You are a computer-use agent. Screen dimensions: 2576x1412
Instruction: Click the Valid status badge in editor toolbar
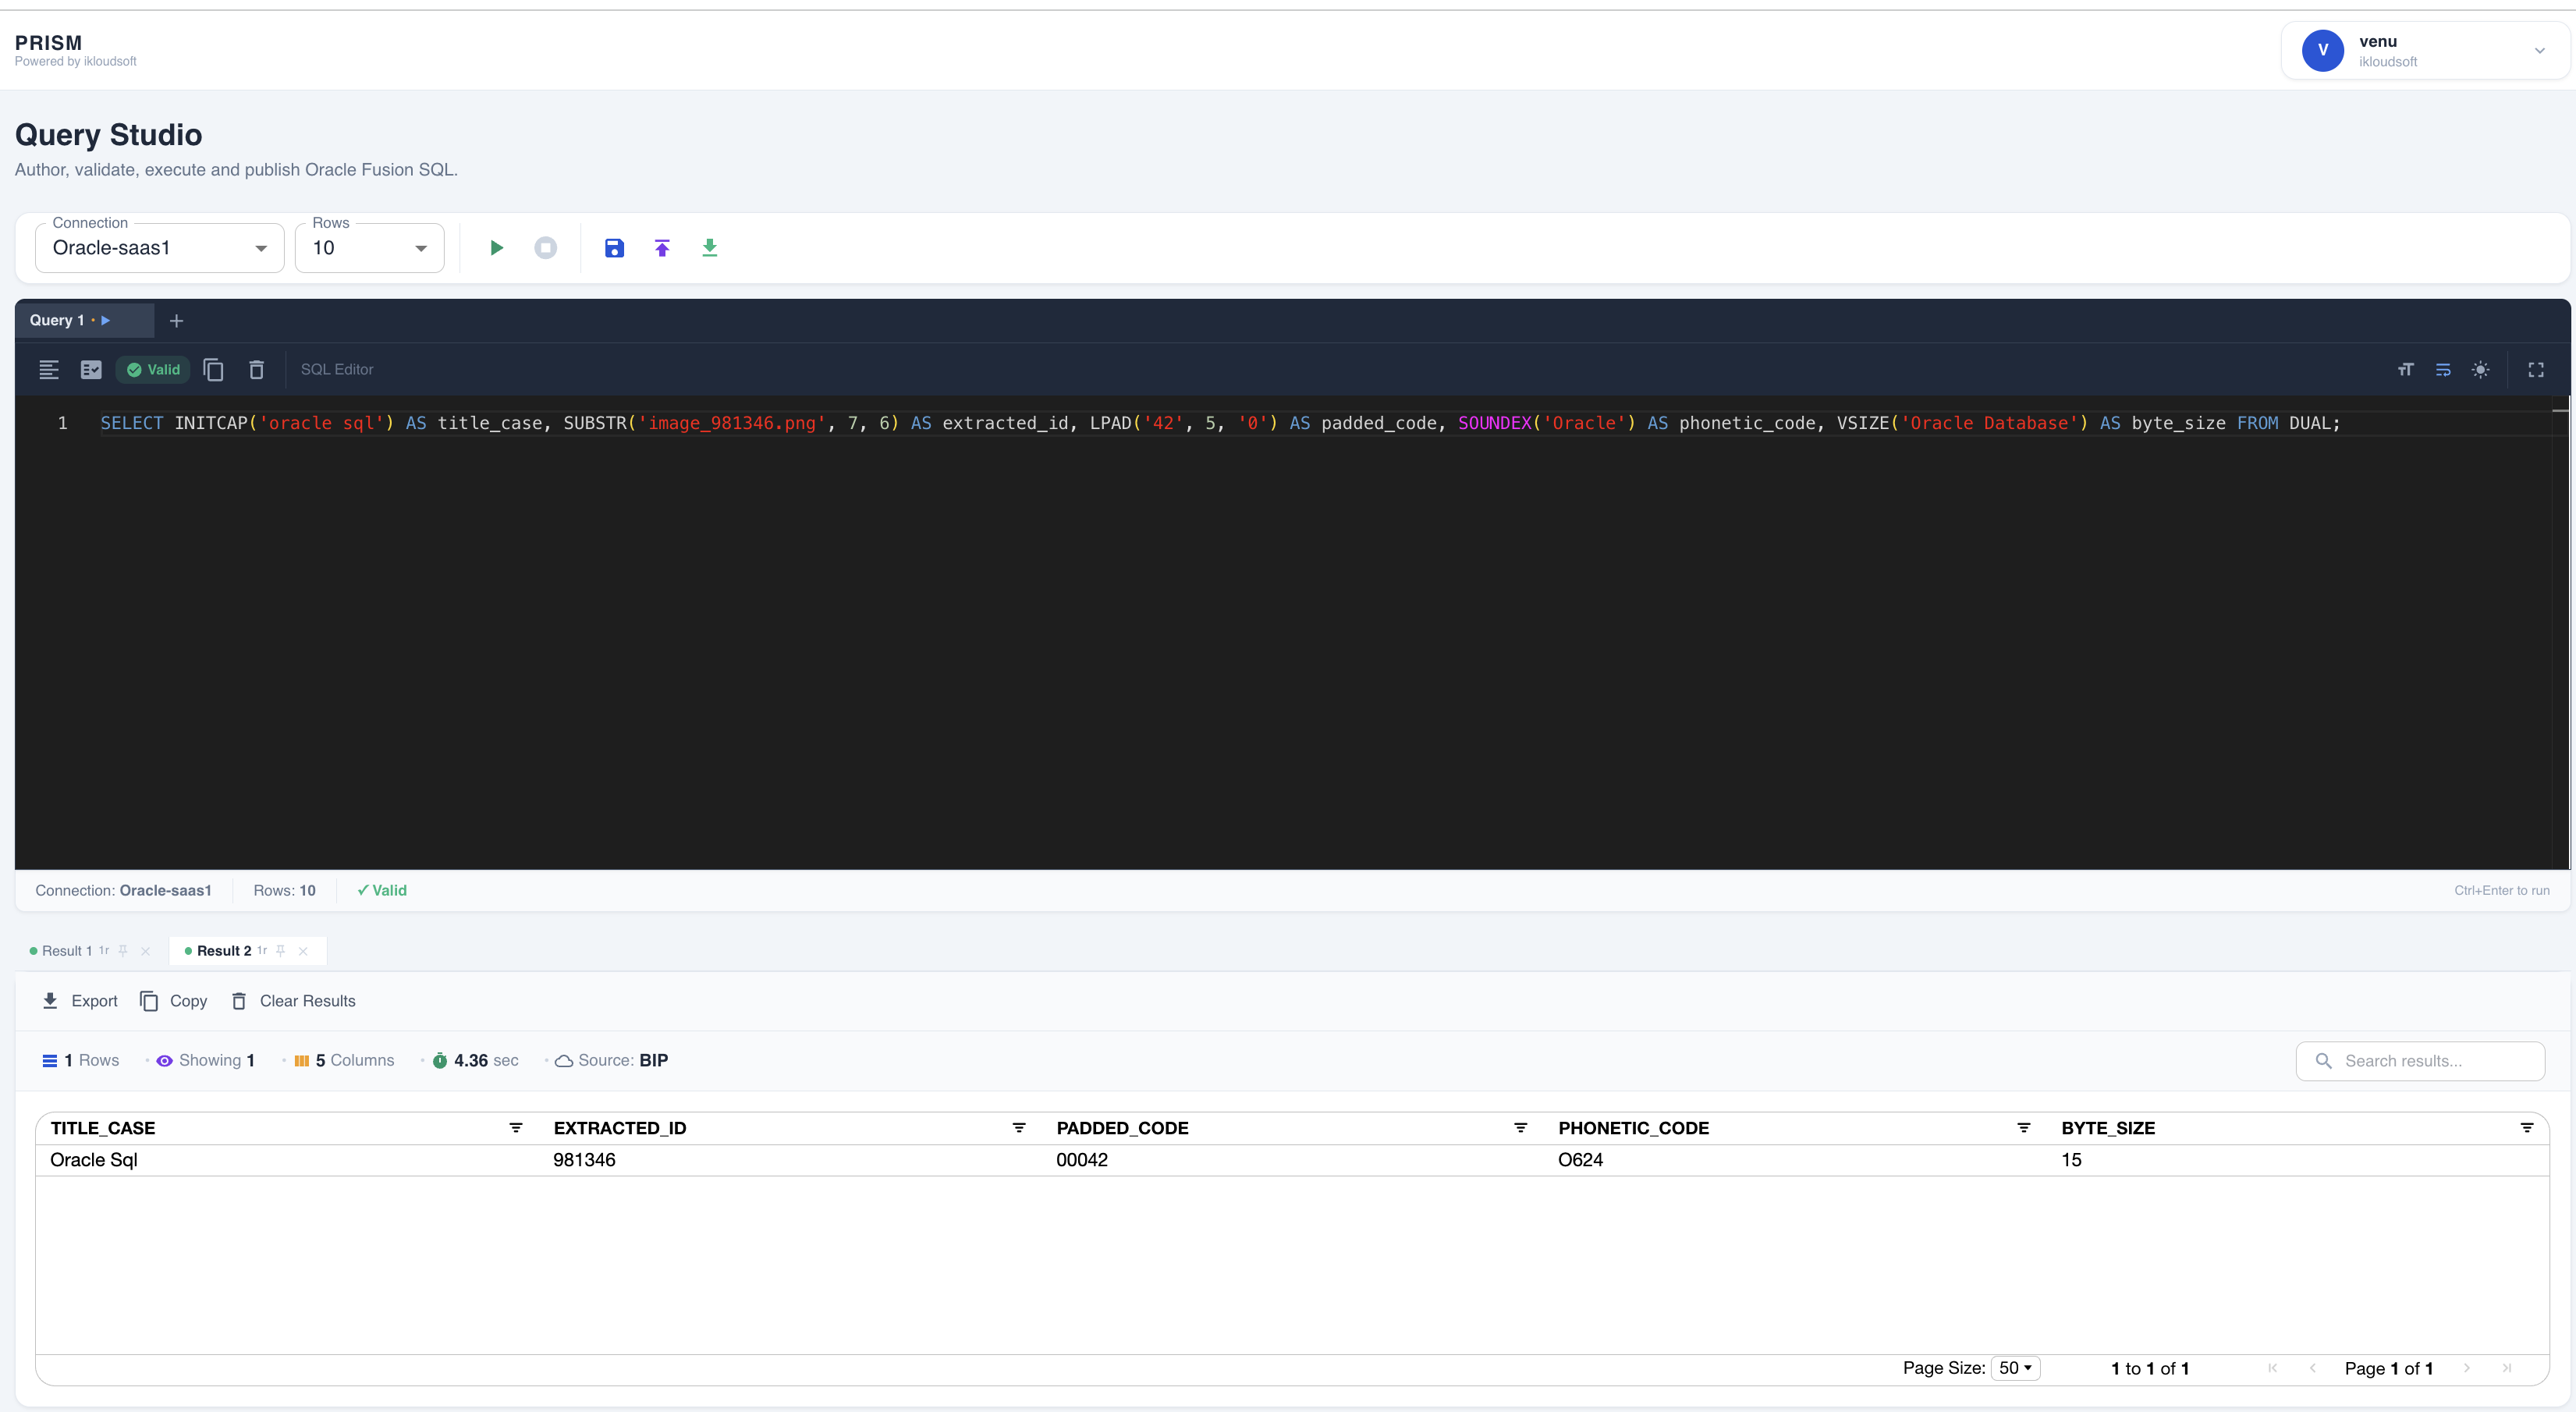point(153,370)
